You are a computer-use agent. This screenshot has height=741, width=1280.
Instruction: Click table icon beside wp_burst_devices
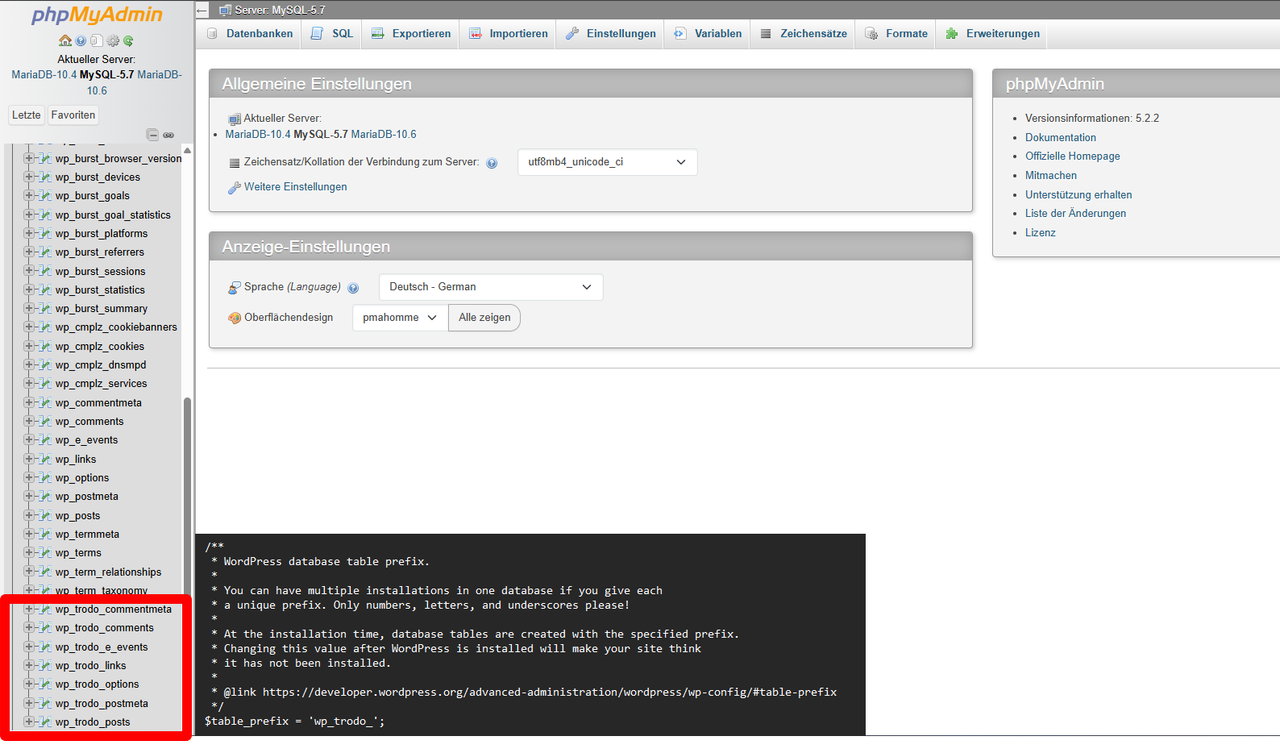(x=44, y=177)
